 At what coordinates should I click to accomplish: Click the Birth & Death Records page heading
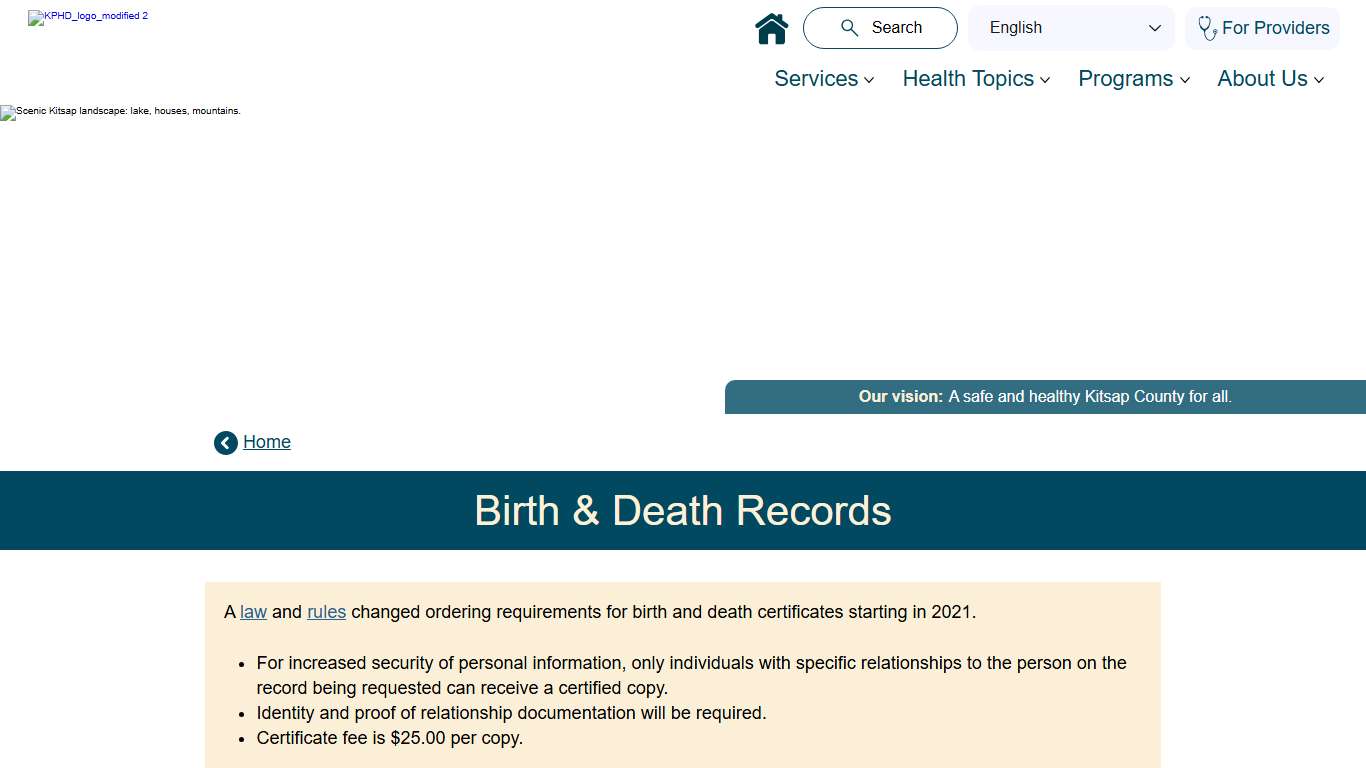coord(683,510)
